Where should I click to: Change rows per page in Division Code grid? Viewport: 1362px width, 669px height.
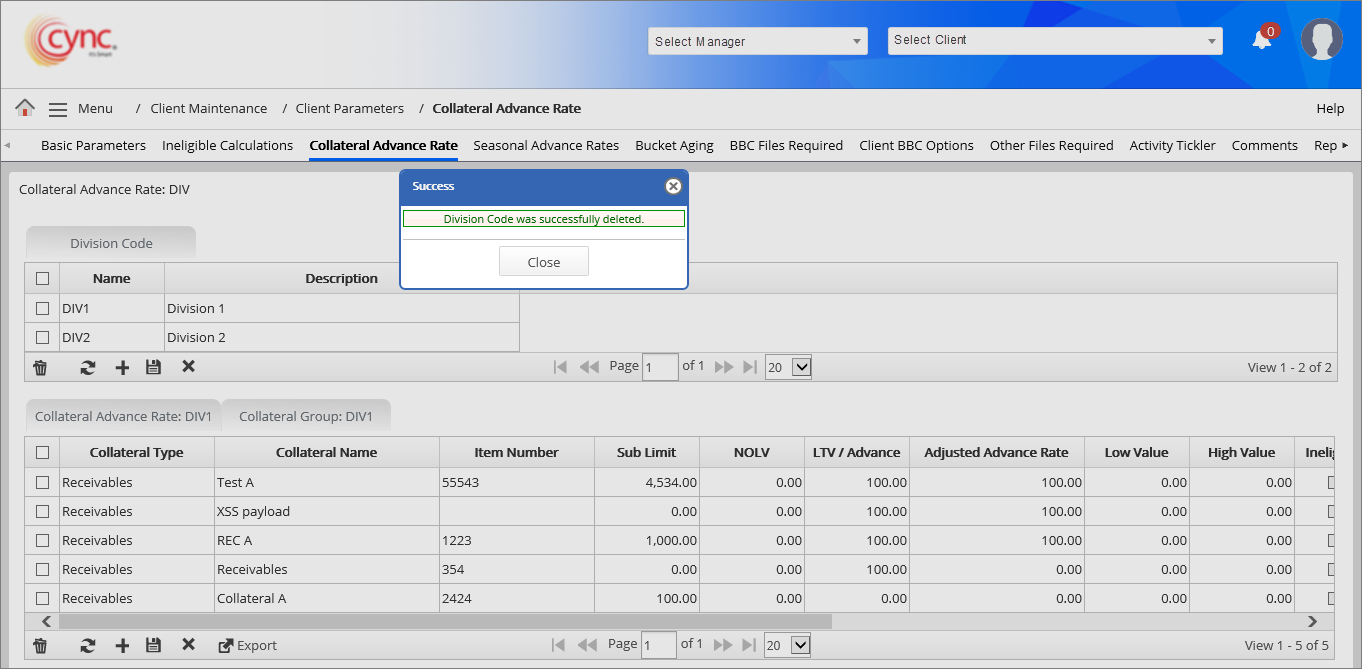pos(787,367)
